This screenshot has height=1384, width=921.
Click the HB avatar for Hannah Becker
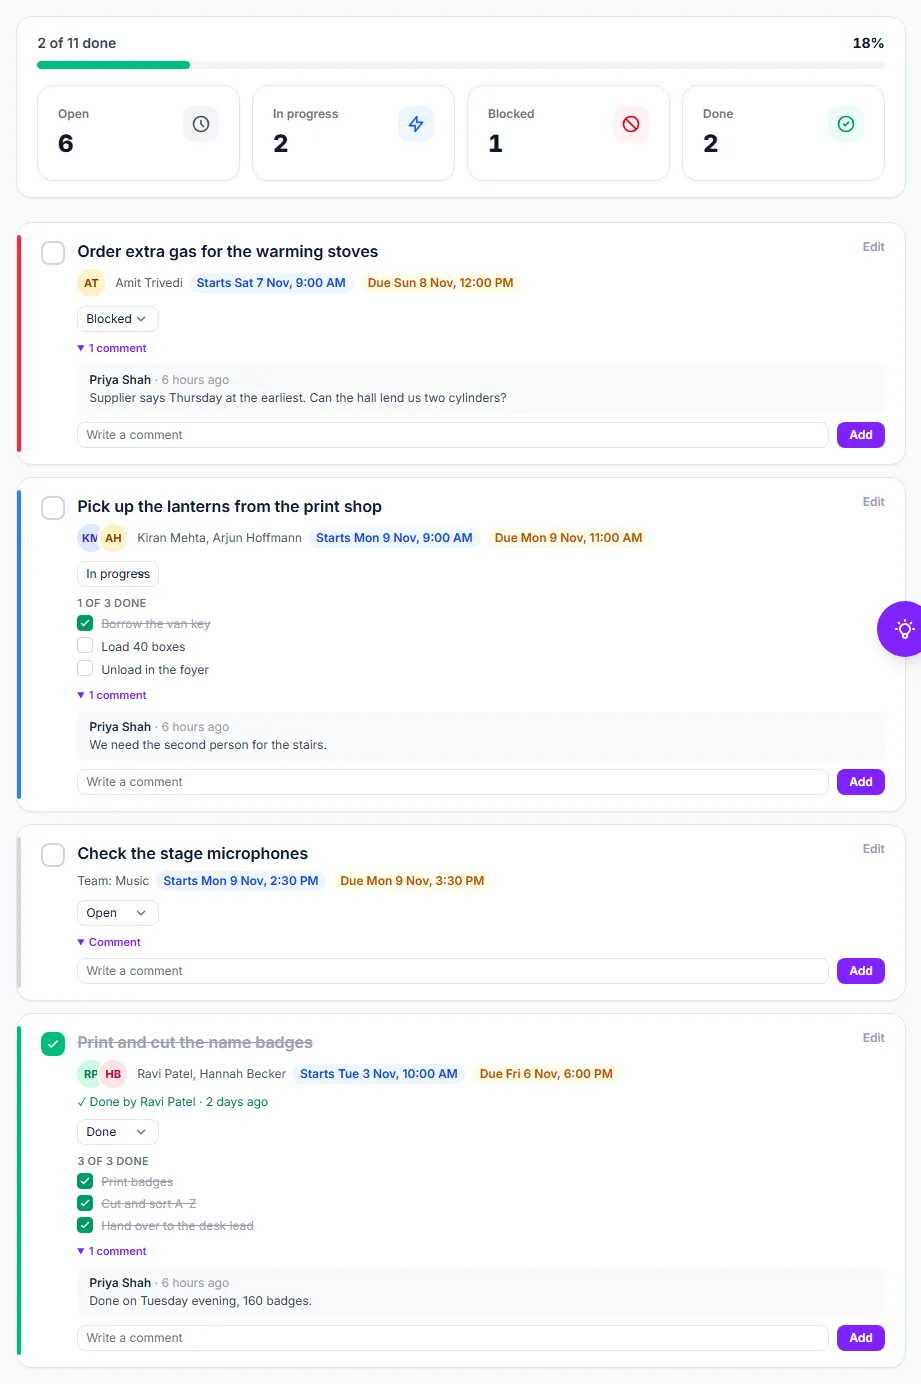click(113, 1074)
